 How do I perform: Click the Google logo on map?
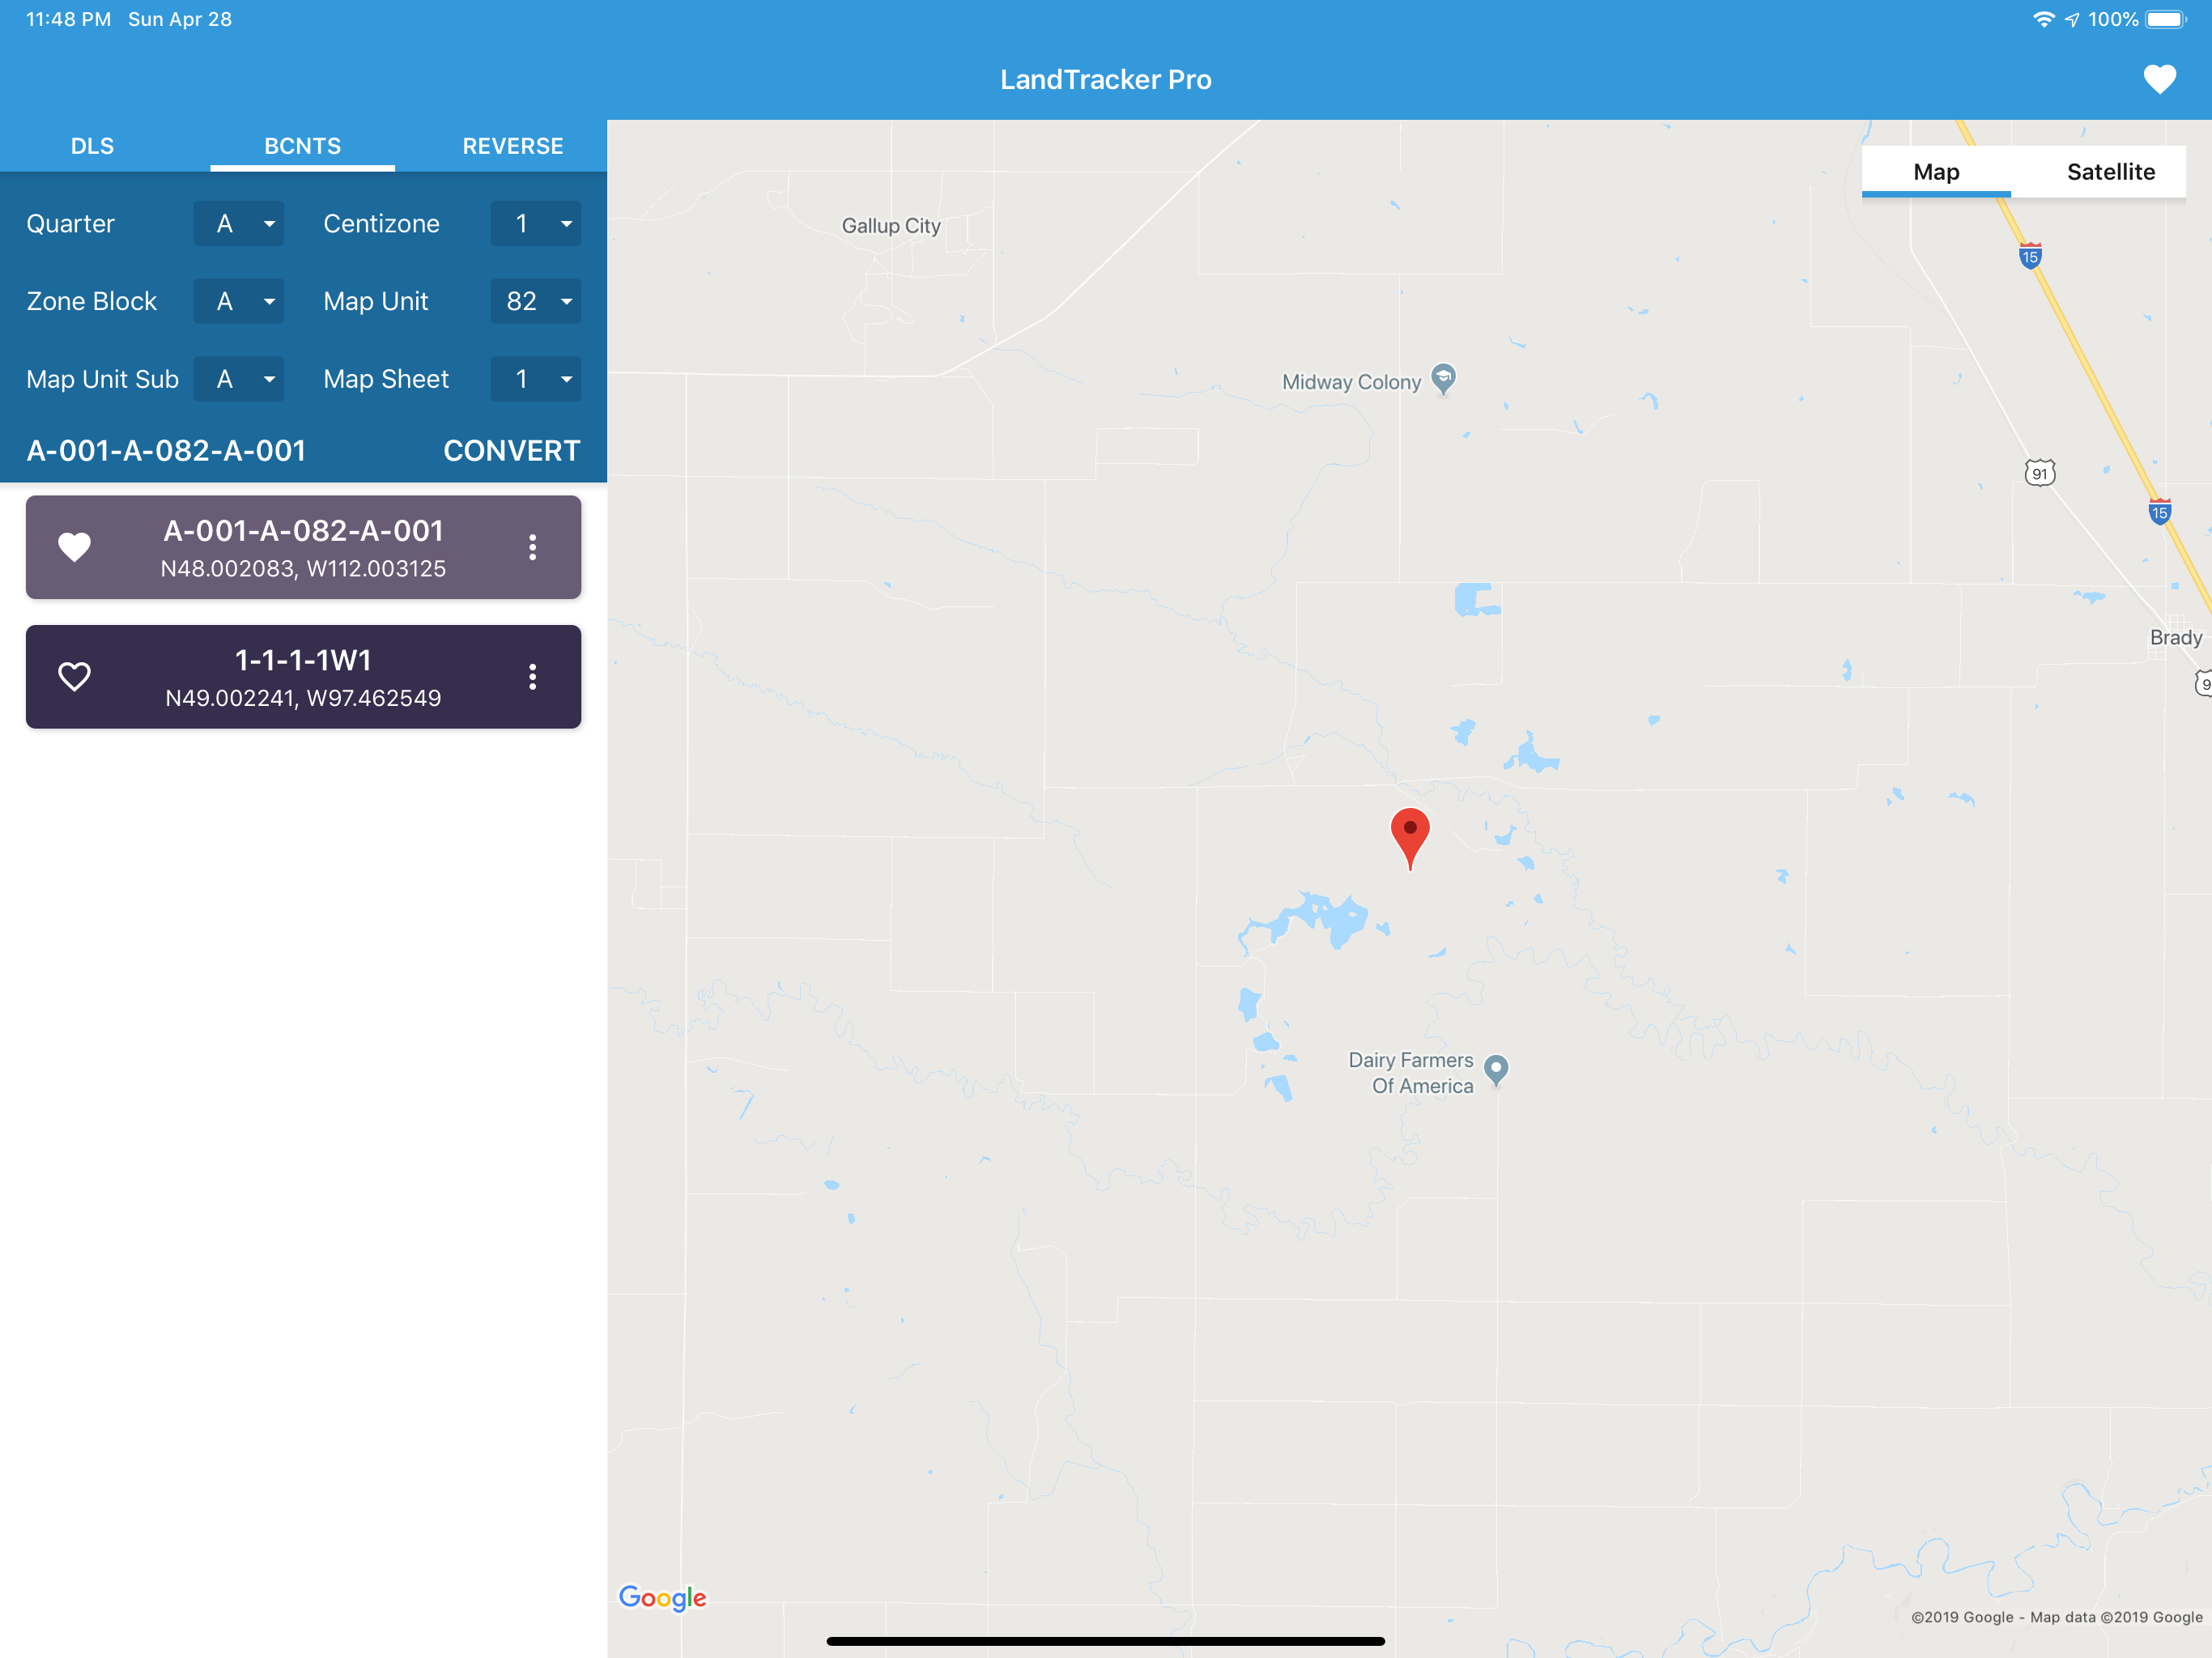point(662,1597)
